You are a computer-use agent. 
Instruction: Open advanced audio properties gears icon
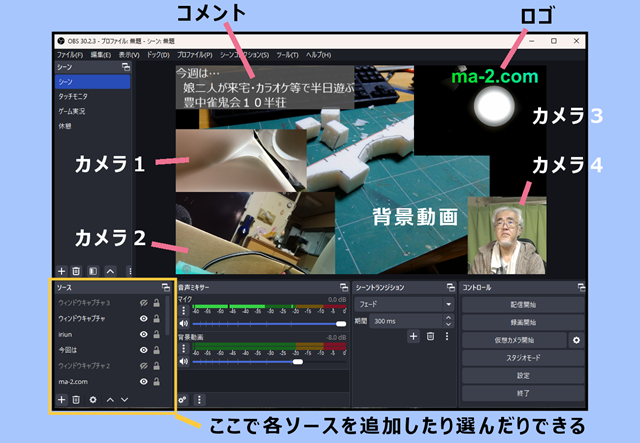182,400
